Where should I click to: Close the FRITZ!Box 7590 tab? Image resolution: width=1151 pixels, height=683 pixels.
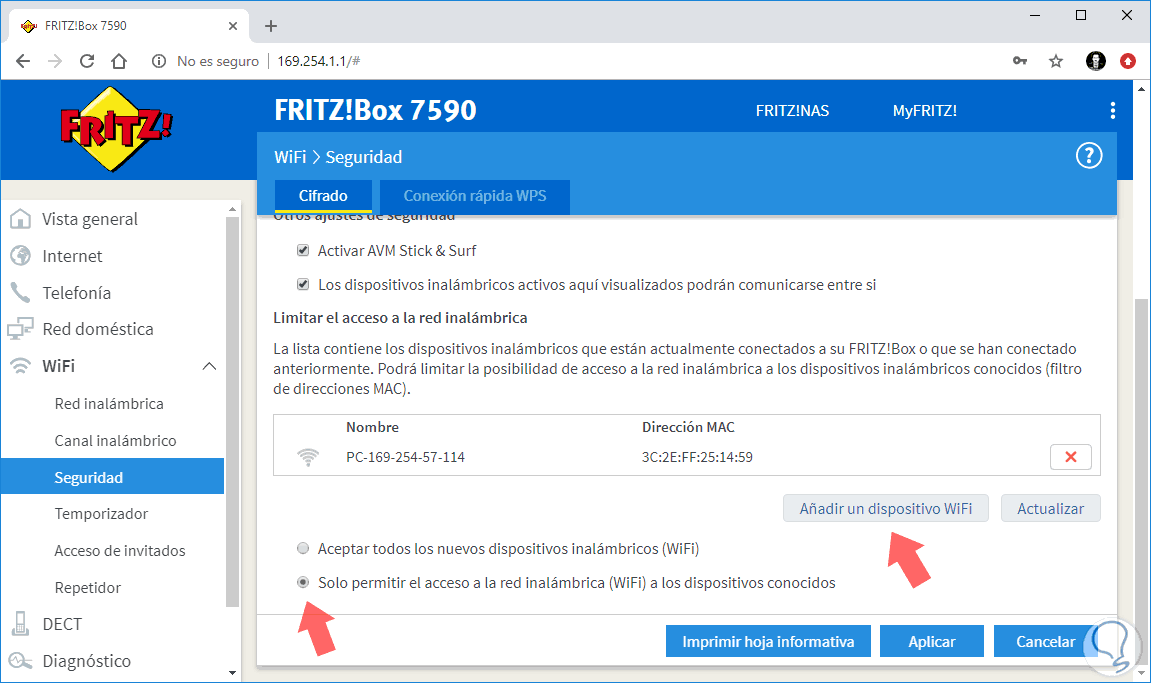point(233,26)
